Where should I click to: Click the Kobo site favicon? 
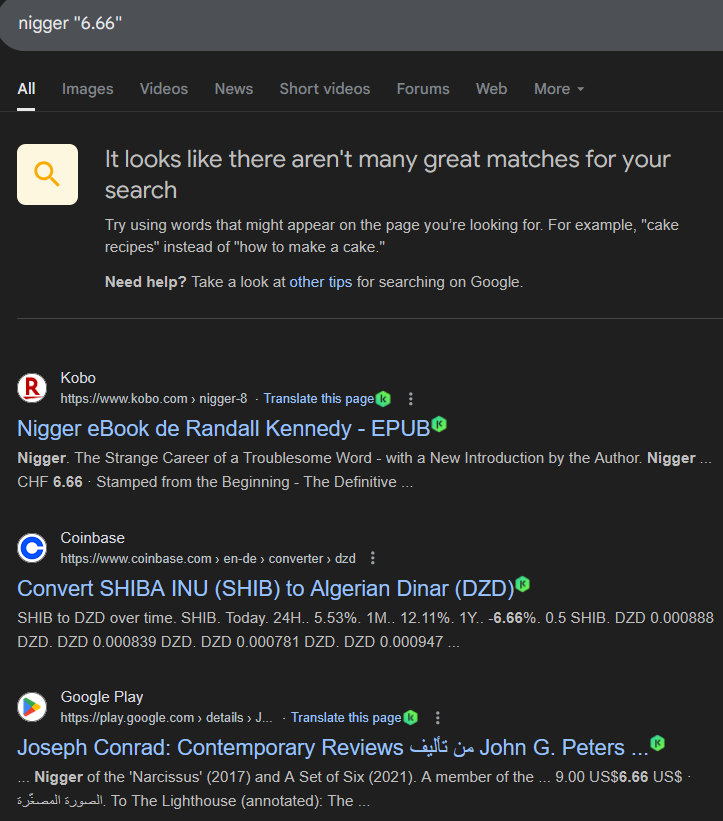pyautogui.click(x=32, y=388)
